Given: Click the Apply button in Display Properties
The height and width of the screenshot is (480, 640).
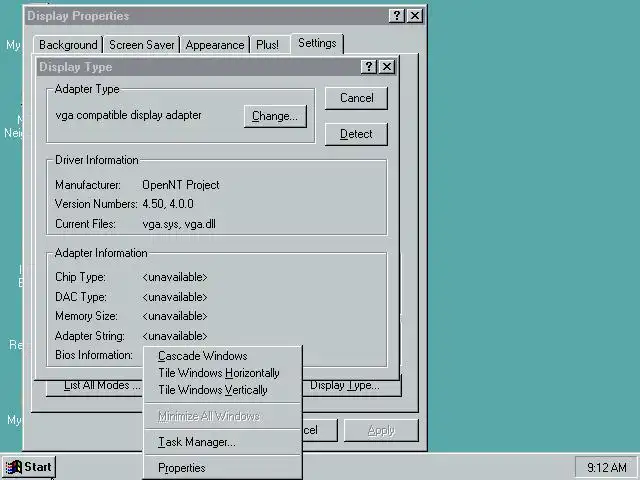Looking at the screenshot, I should (x=381, y=431).
